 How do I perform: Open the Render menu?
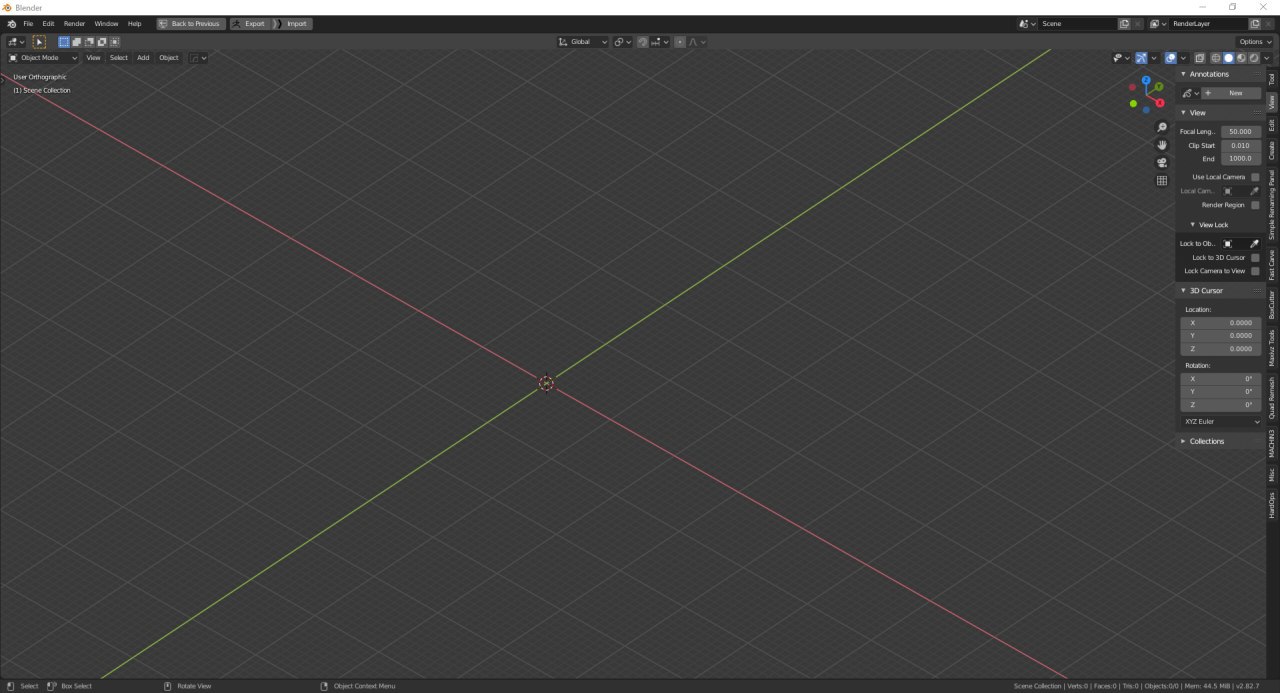click(74, 23)
